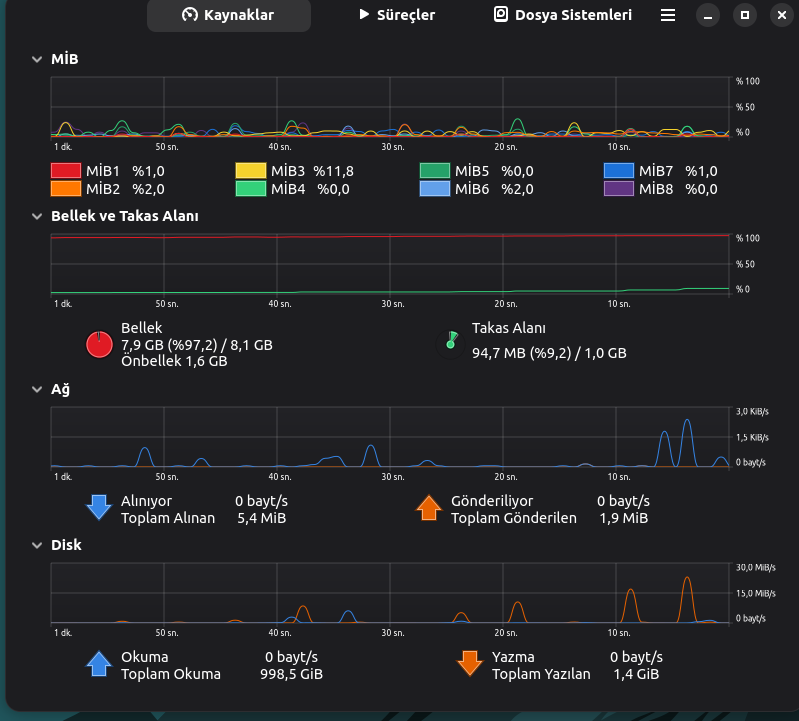Change the MİB1 red color swatch

[x=65, y=171]
